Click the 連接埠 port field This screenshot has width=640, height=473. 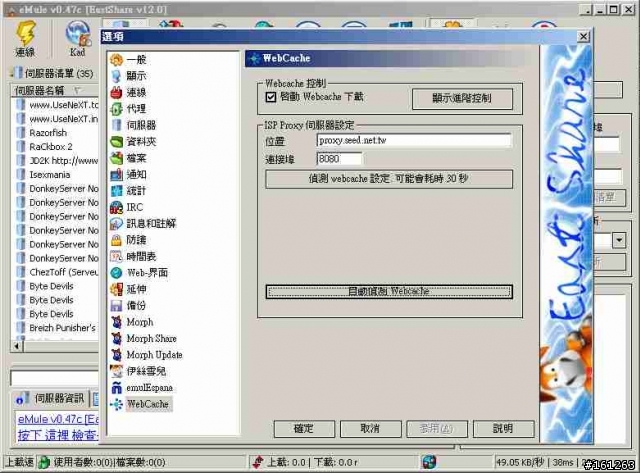[x=339, y=158]
